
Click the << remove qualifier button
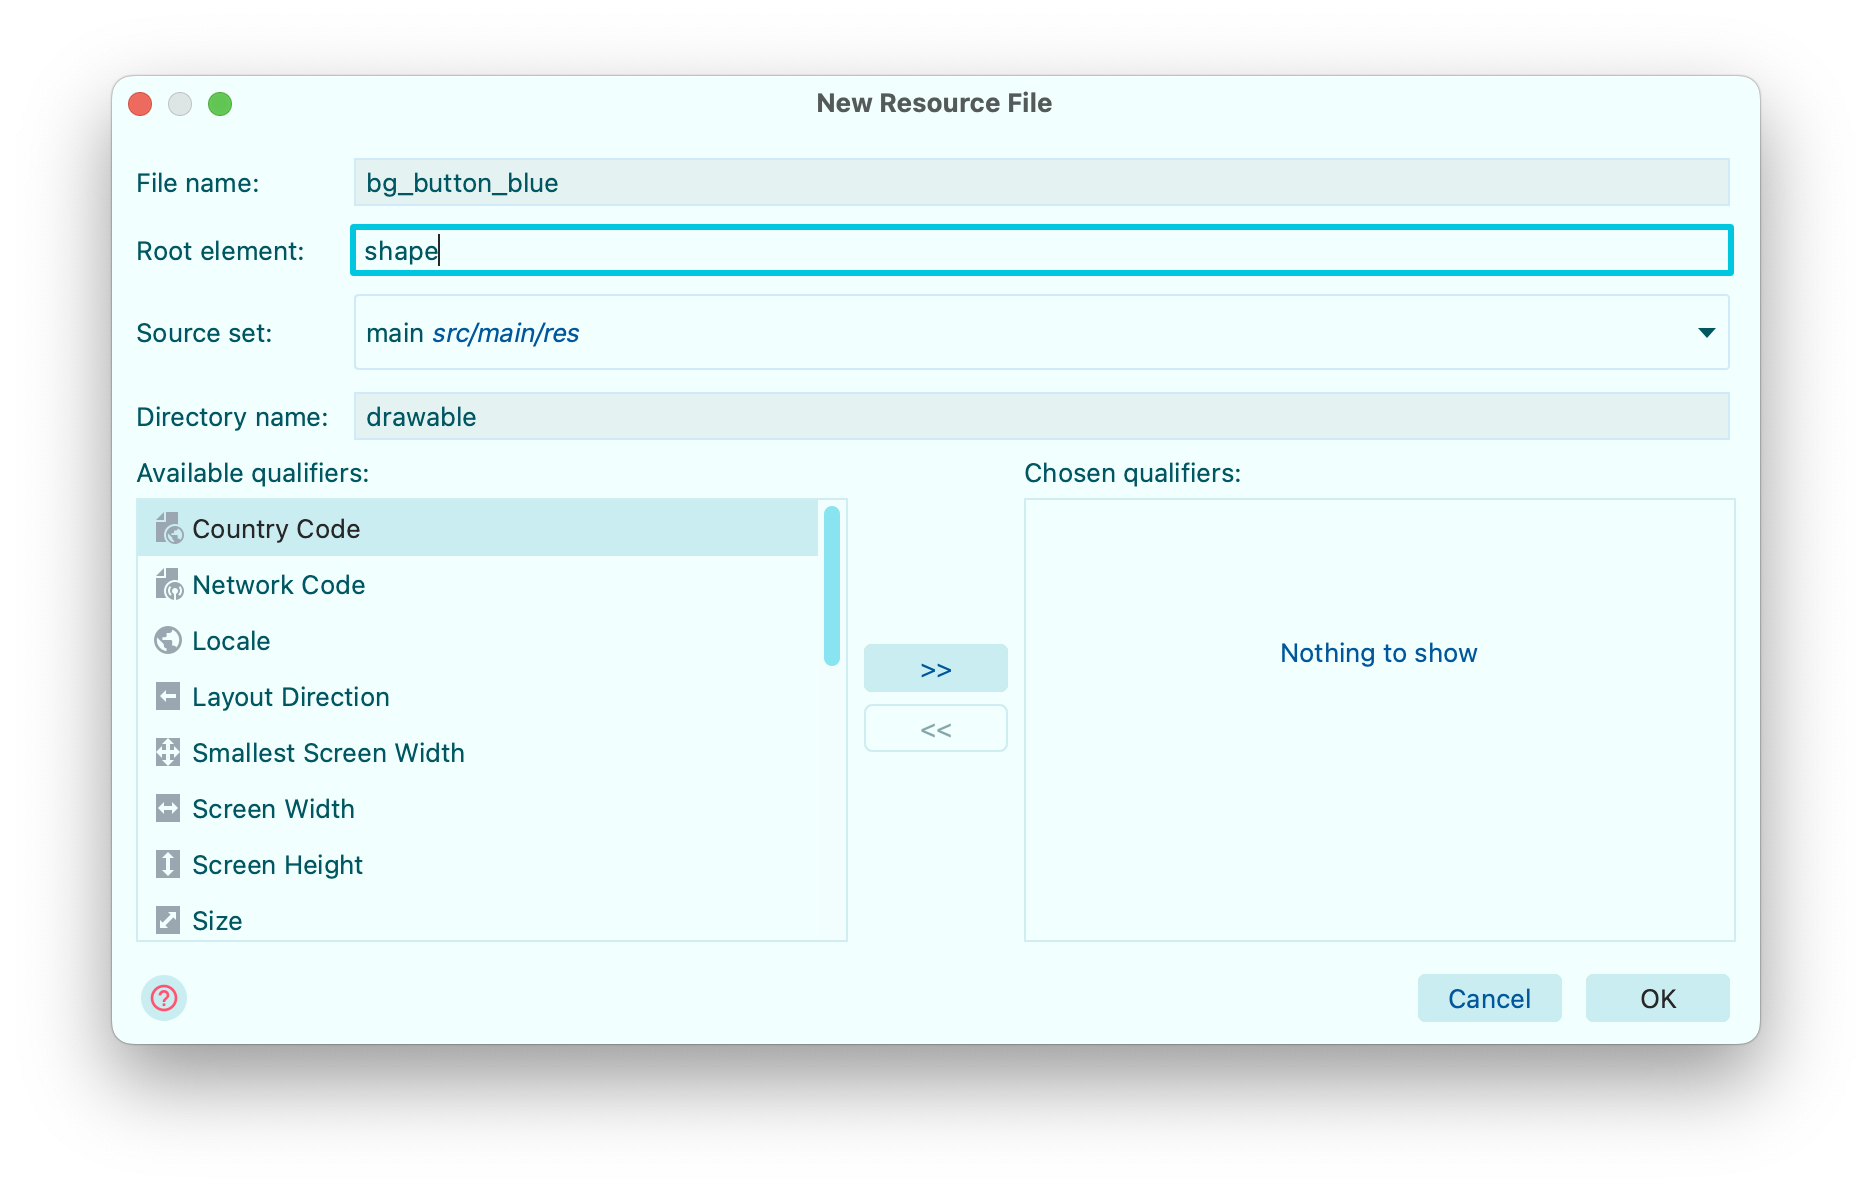coord(936,729)
